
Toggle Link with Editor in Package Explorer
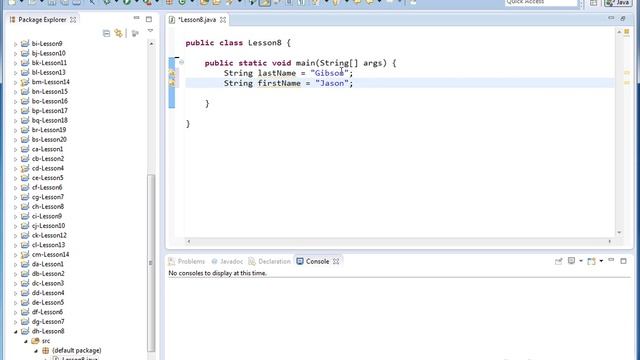(x=118, y=33)
